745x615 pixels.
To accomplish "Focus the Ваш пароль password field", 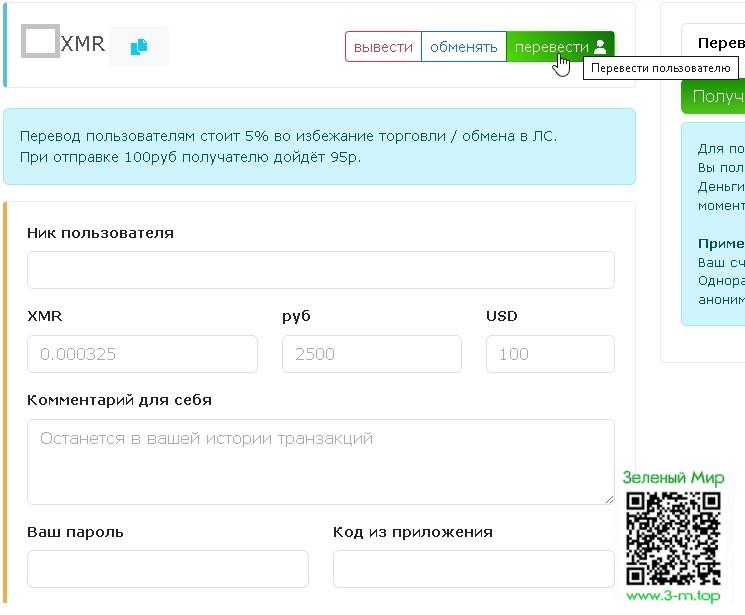I will (167, 569).
